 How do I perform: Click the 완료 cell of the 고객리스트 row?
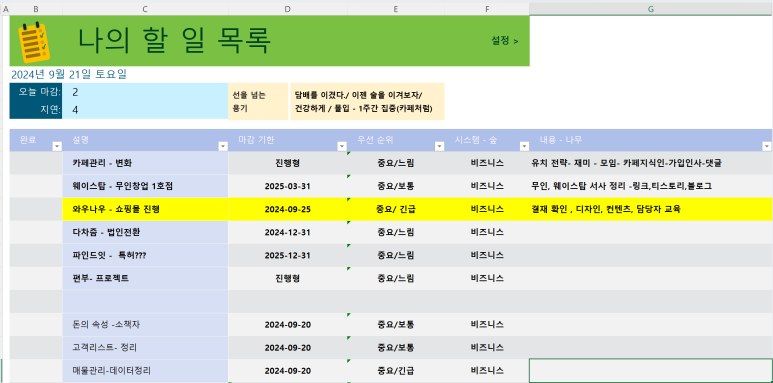pyautogui.click(x=36, y=348)
